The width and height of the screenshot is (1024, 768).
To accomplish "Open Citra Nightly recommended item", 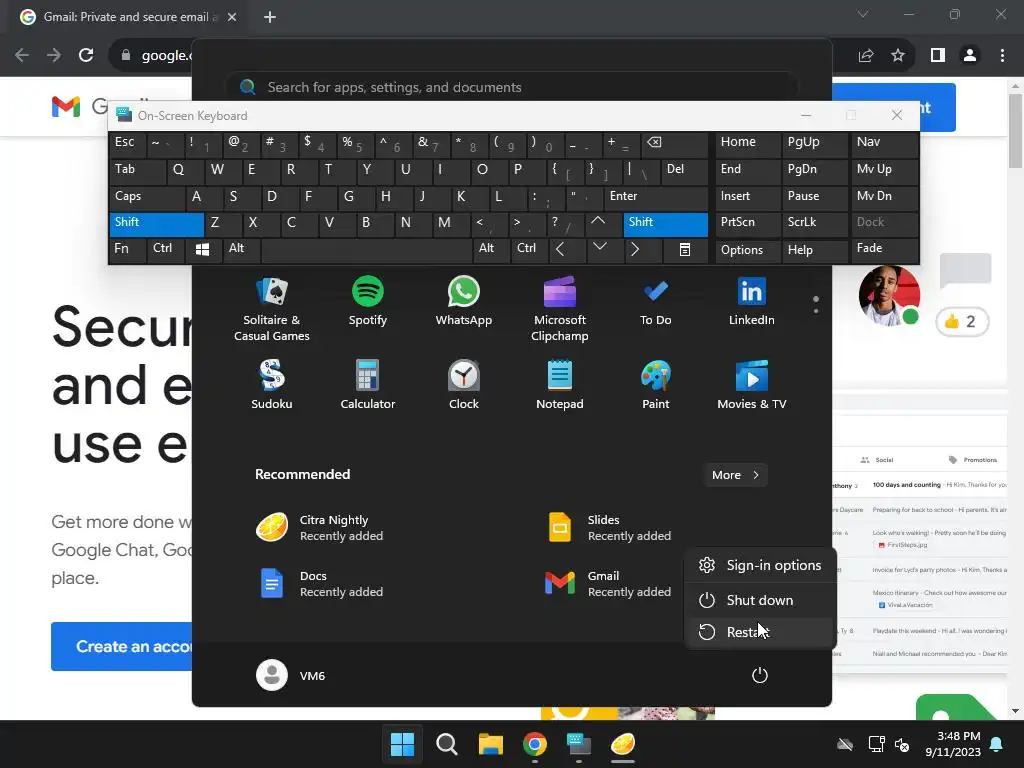I will point(320,528).
